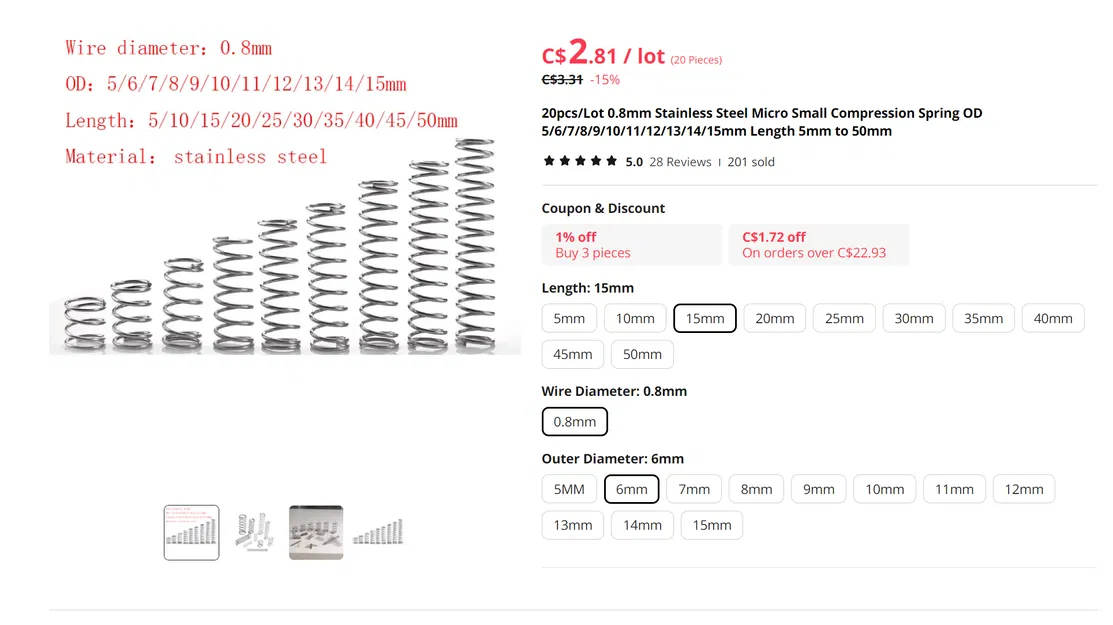
Task: View the fourth thumbnail of spring row
Action: pyautogui.click(x=378, y=532)
